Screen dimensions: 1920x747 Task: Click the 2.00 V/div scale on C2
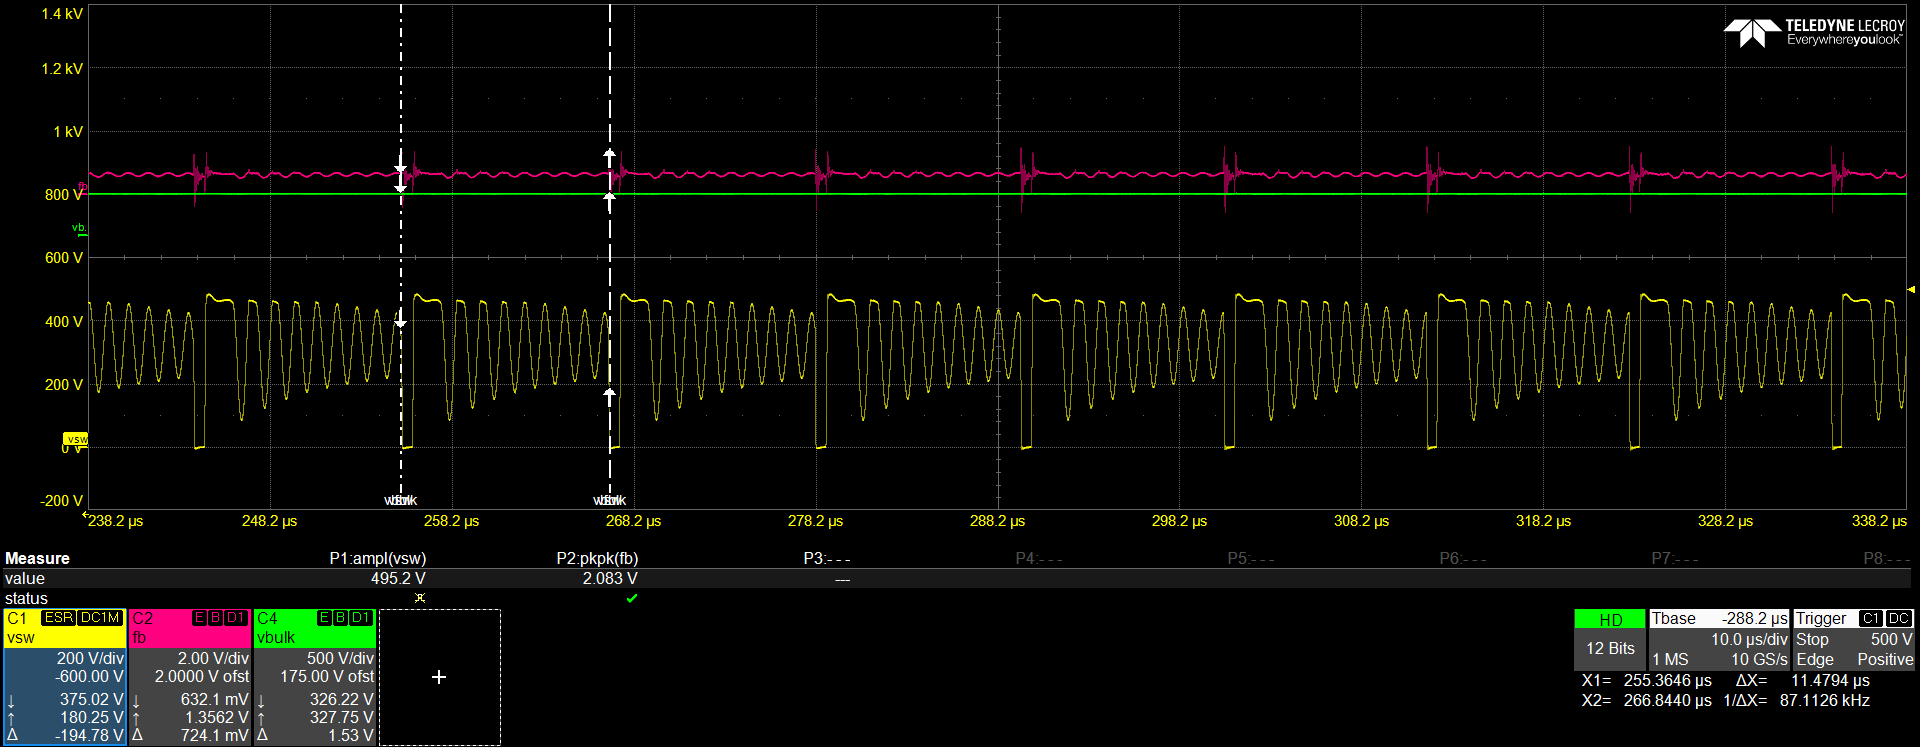(213, 658)
